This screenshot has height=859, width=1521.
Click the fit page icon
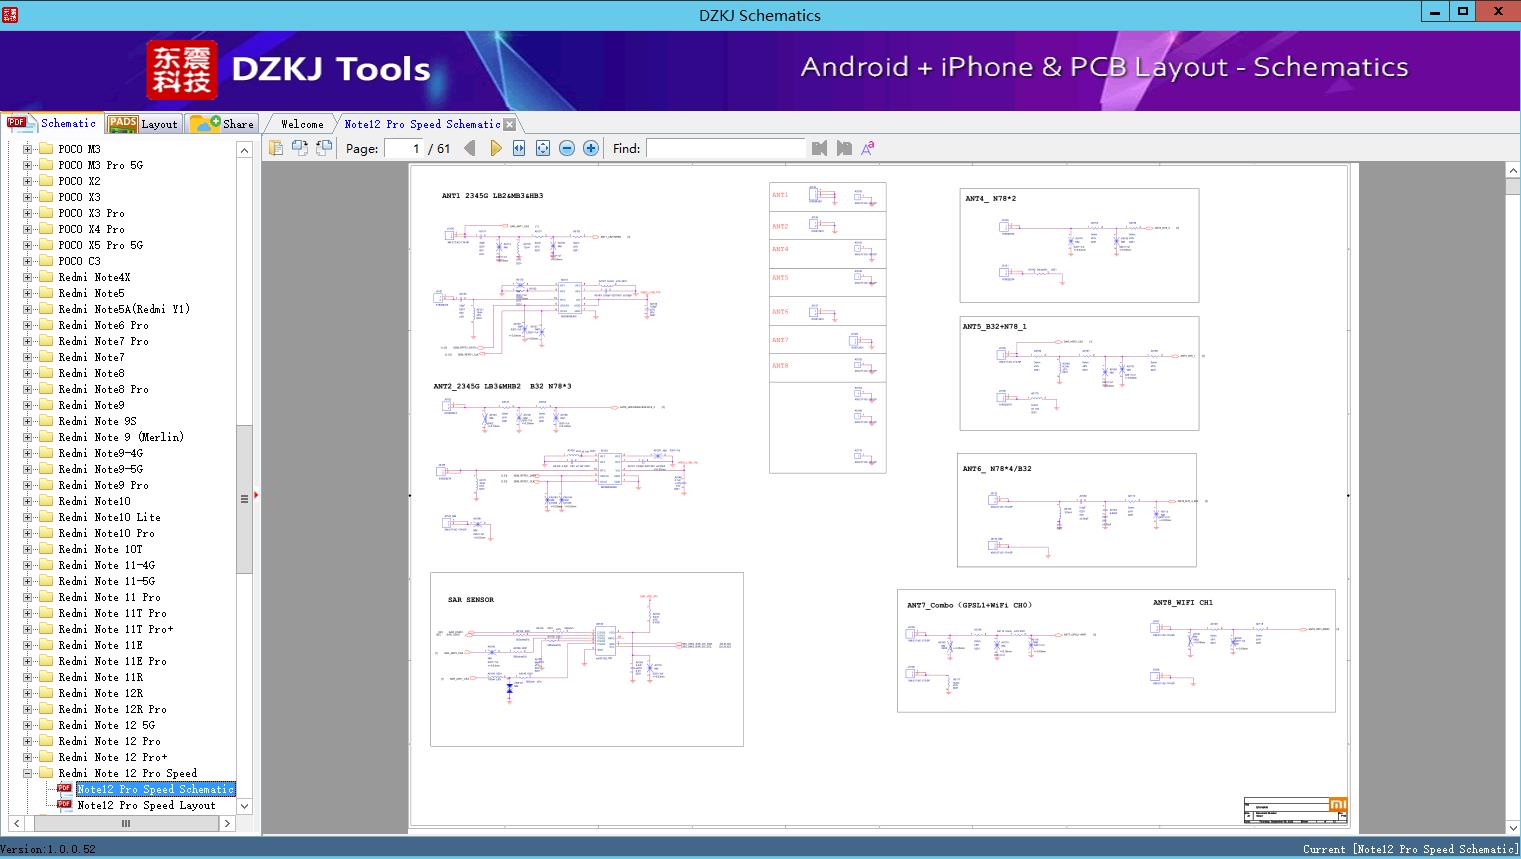pos(543,148)
